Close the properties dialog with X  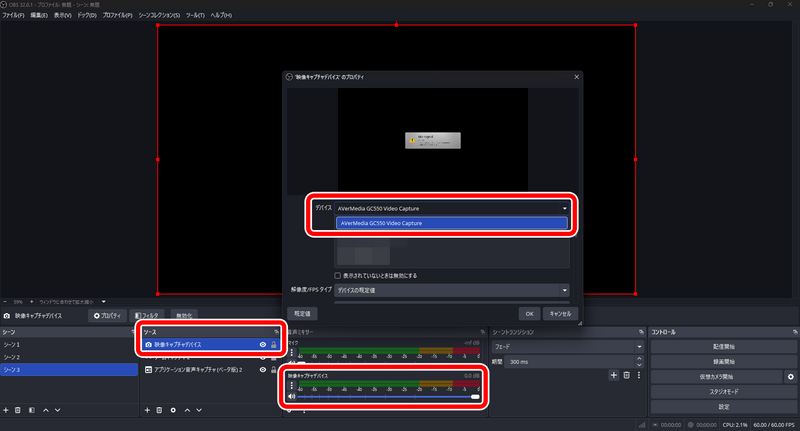(x=577, y=77)
